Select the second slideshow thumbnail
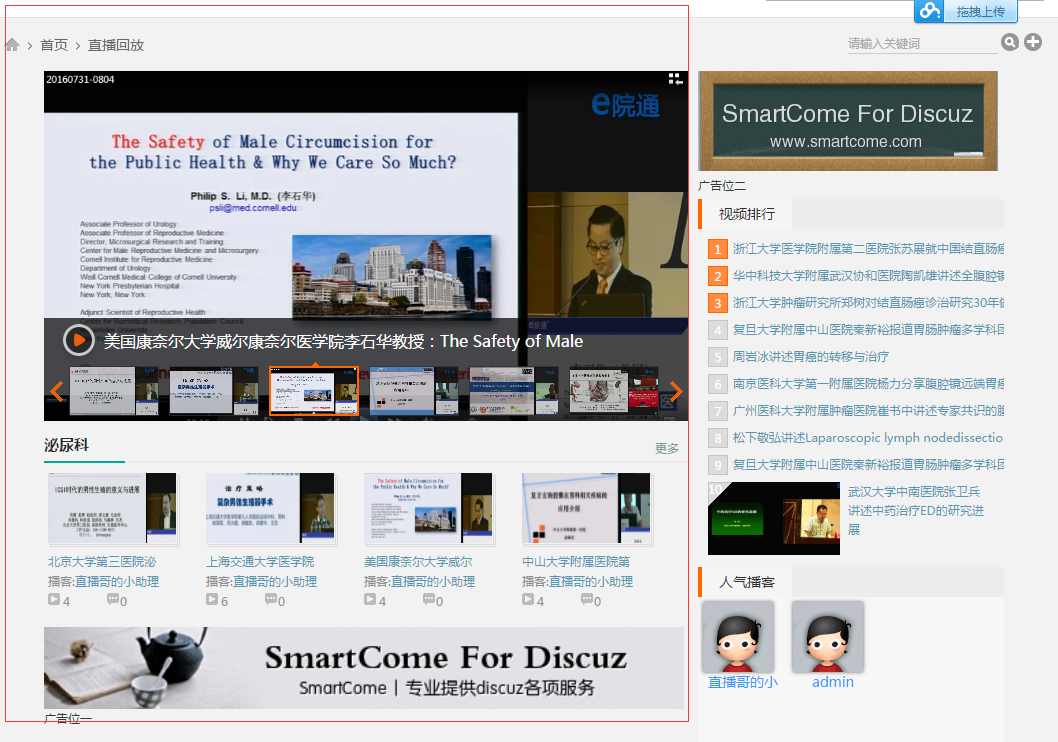Image resolution: width=1058 pixels, height=742 pixels. point(213,391)
